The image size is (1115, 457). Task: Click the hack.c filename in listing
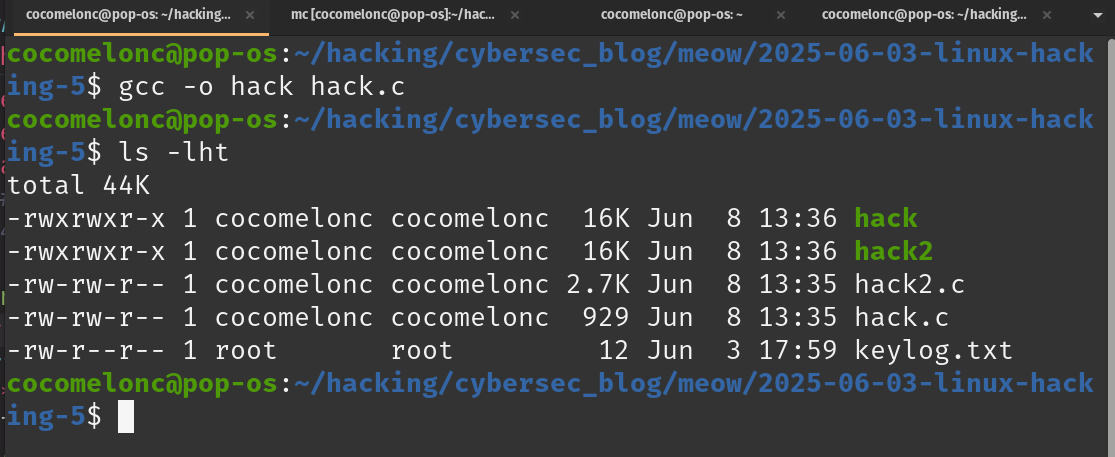[902, 318]
